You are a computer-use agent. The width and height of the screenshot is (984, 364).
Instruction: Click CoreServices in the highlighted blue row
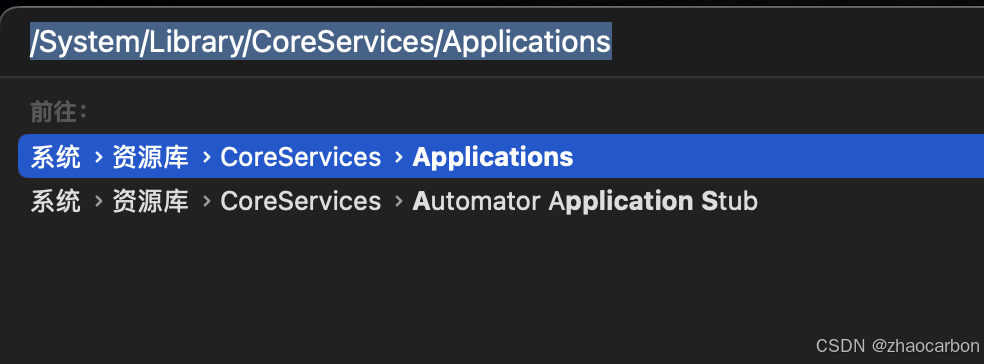301,157
